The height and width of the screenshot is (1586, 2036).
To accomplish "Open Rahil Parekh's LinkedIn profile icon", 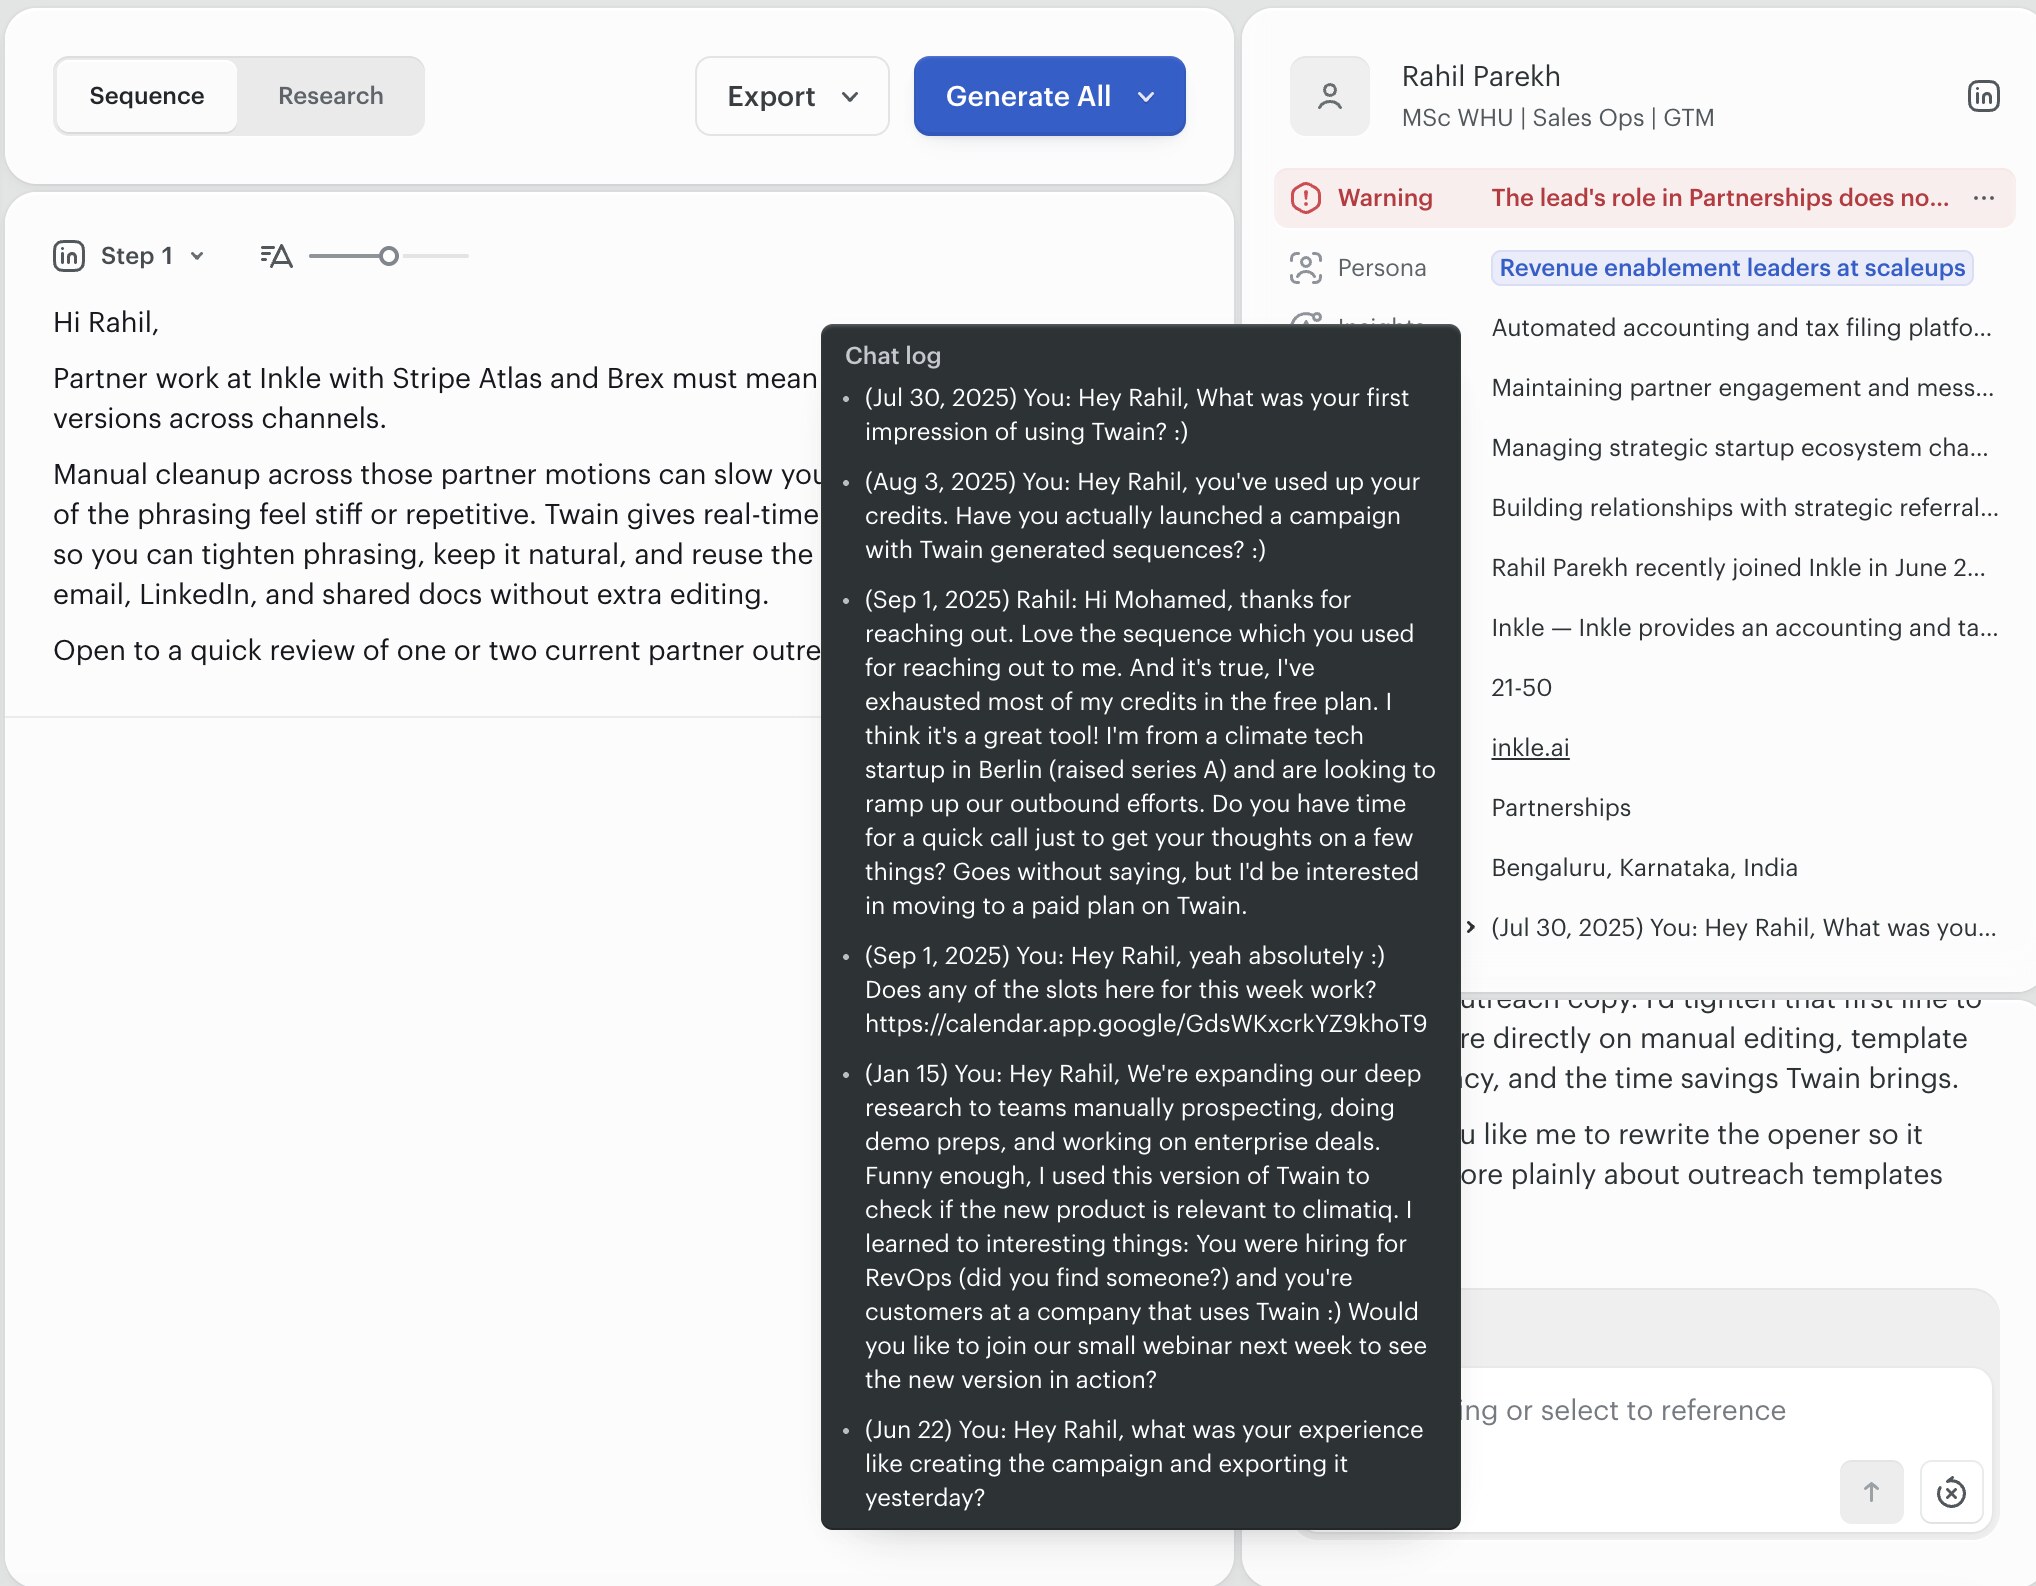I will click(1983, 96).
